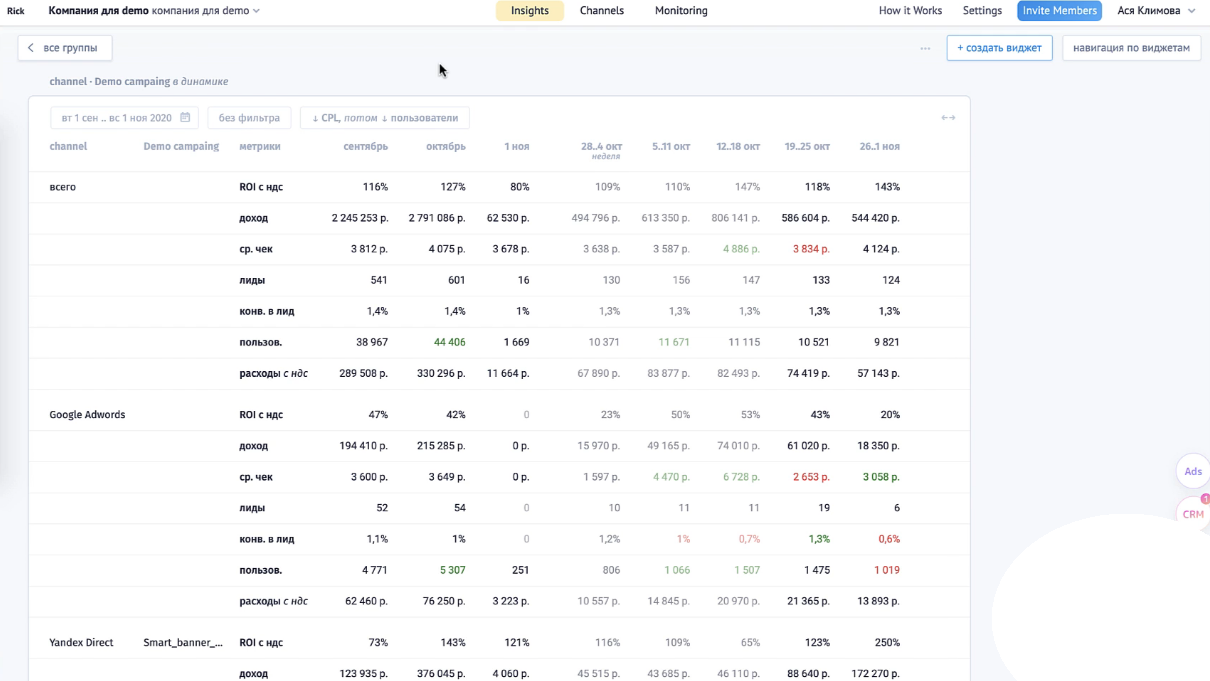Click the 5..11 окт column header

point(671,147)
